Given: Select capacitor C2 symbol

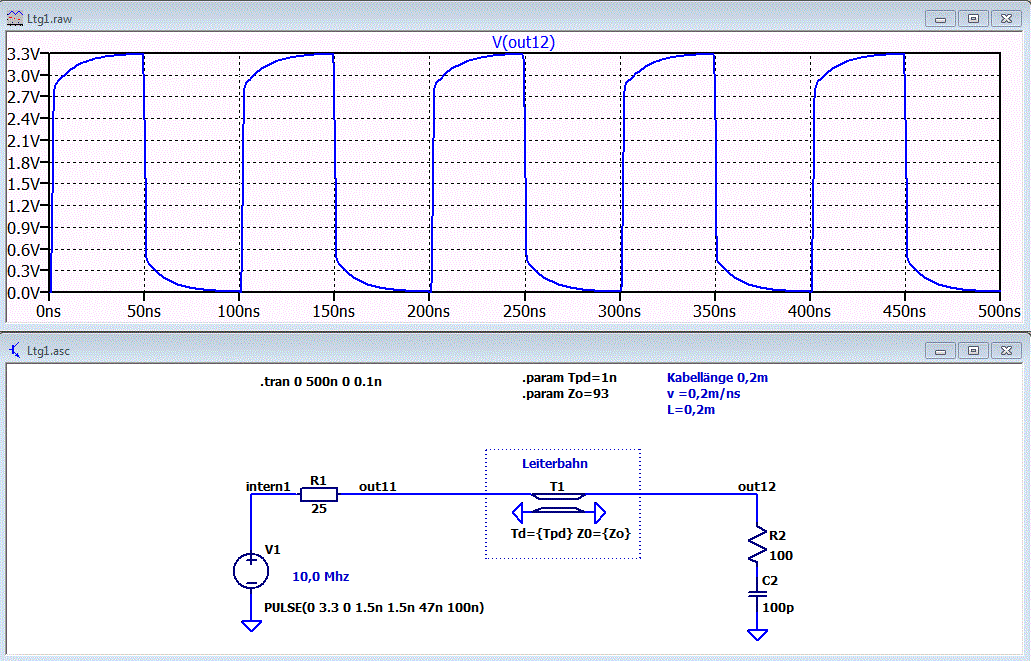Looking at the screenshot, I should click(757, 594).
